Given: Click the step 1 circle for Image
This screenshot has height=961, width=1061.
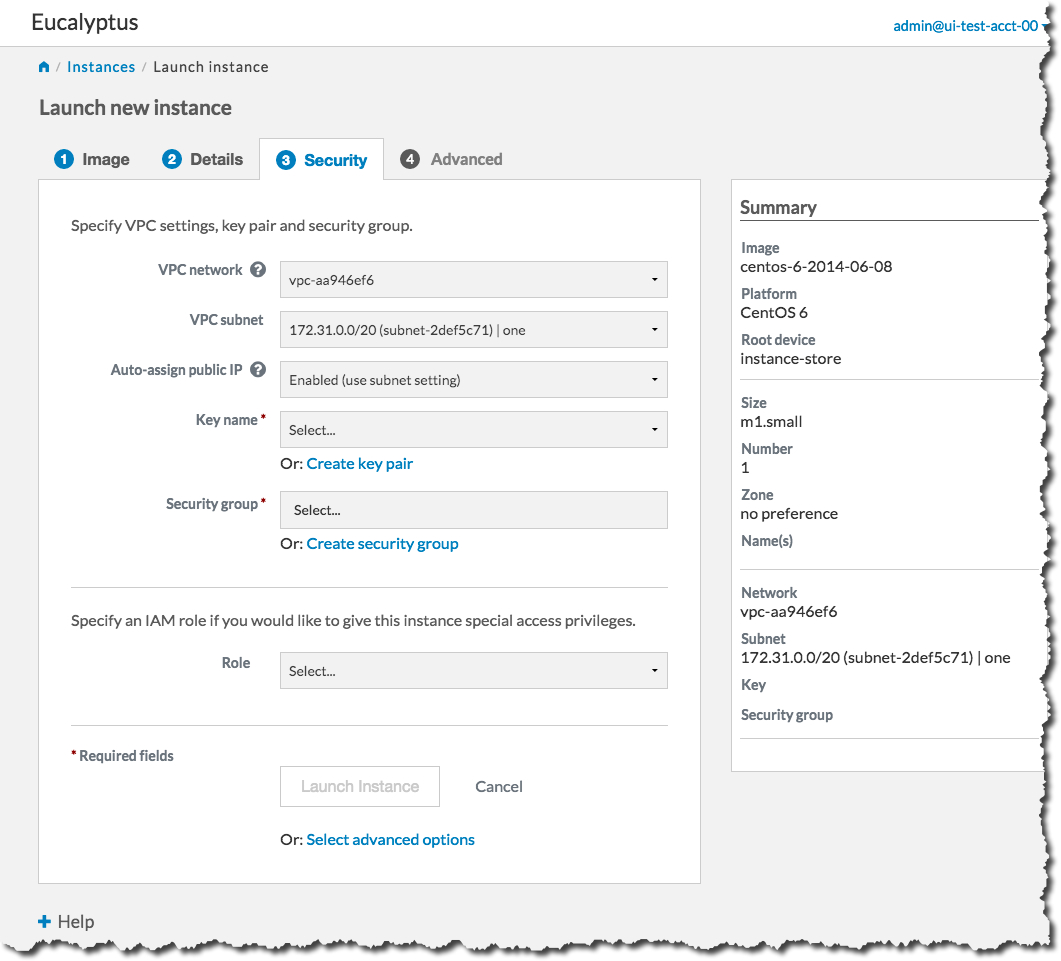Looking at the screenshot, I should coord(64,159).
